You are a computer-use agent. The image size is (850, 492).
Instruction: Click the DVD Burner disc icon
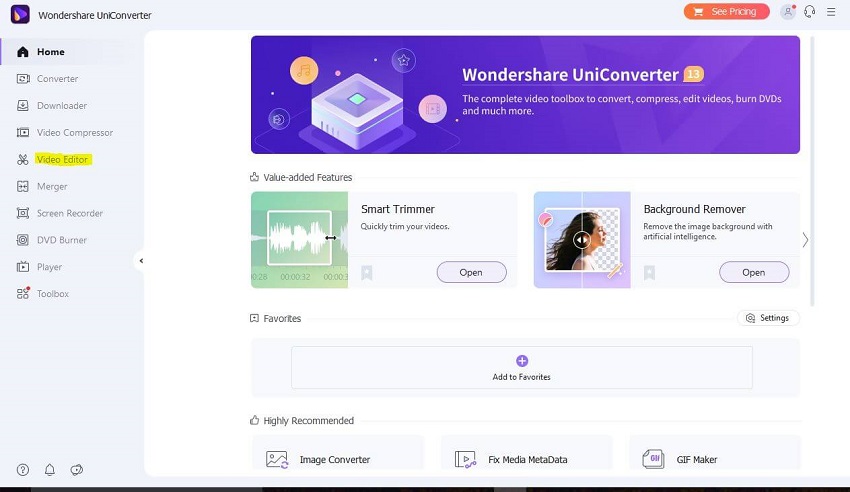[23, 240]
